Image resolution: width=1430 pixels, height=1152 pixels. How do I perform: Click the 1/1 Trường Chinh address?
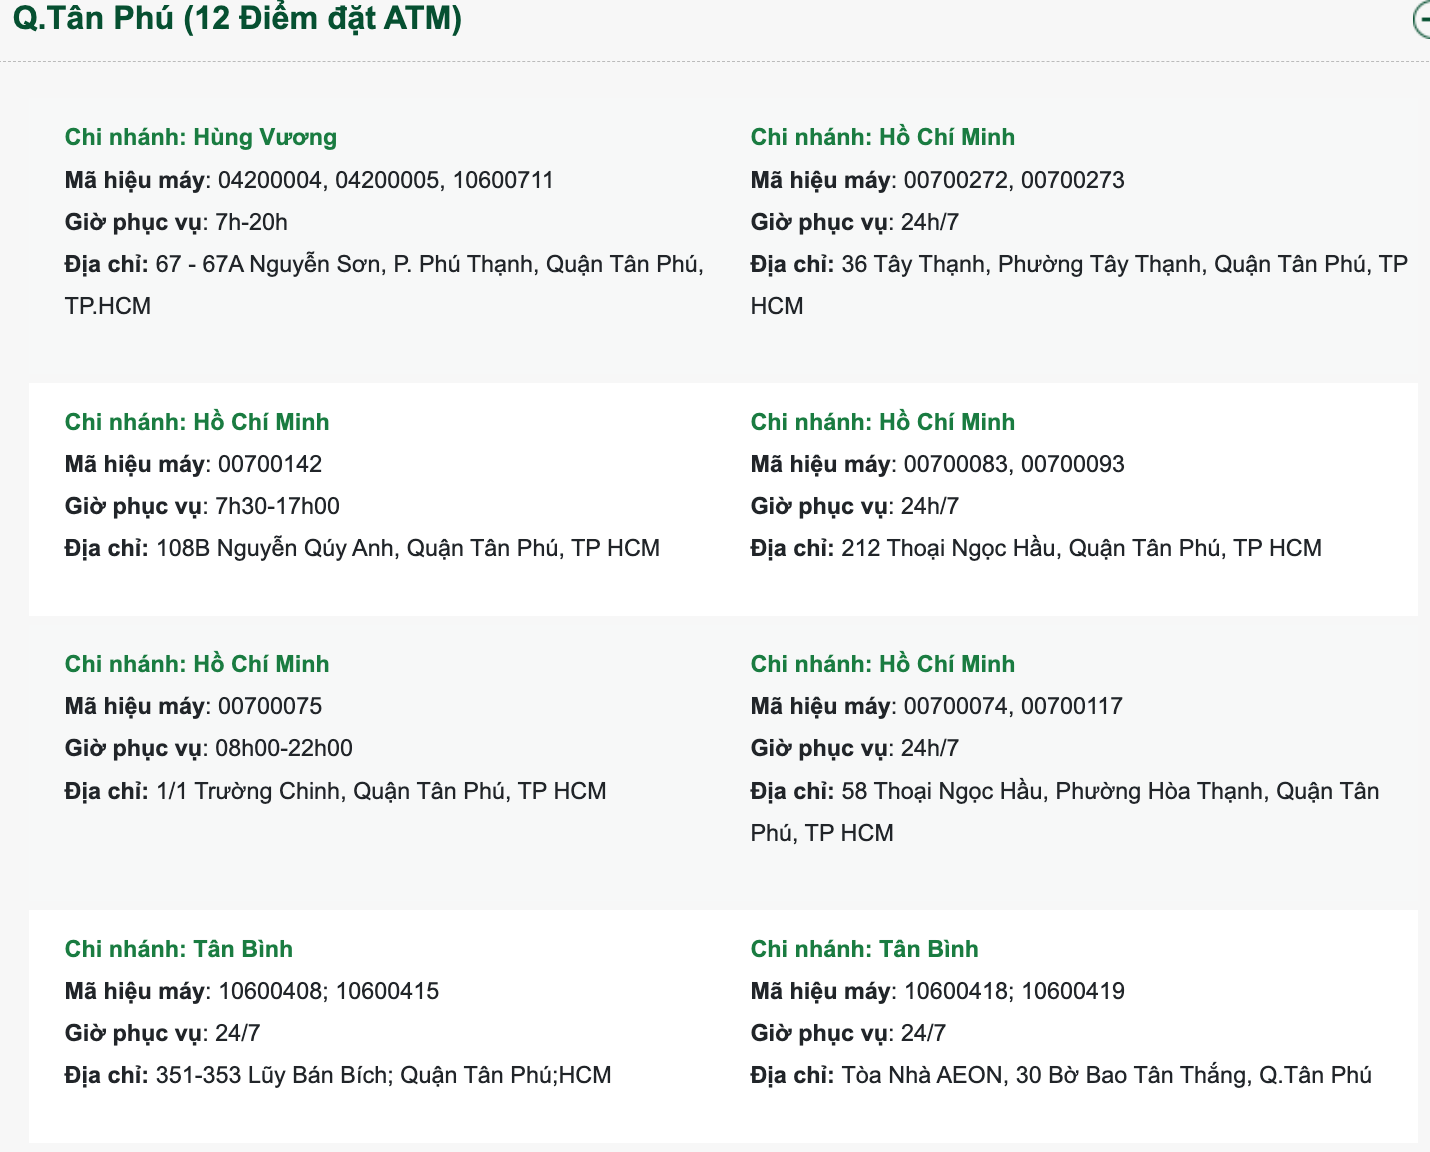click(x=380, y=791)
